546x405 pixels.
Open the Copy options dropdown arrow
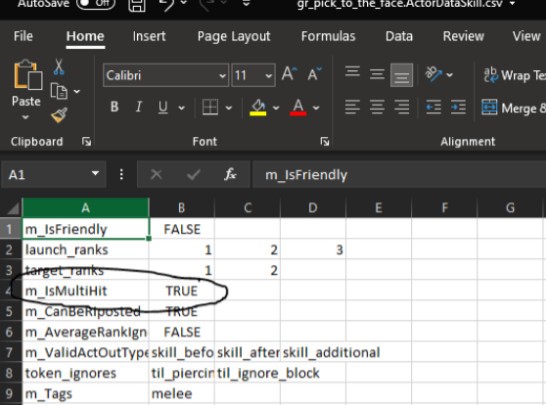[x=77, y=92]
